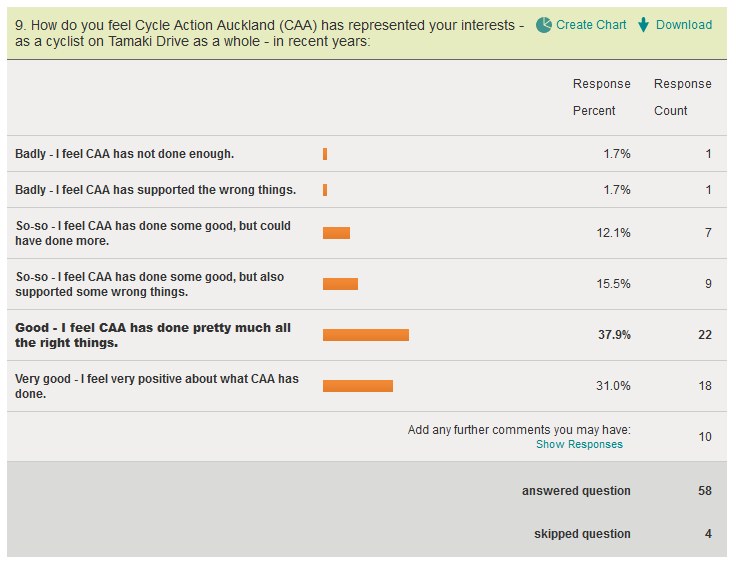Click the skipped question count 4
Image resolution: width=736 pixels, height=565 pixels.
[x=708, y=534]
